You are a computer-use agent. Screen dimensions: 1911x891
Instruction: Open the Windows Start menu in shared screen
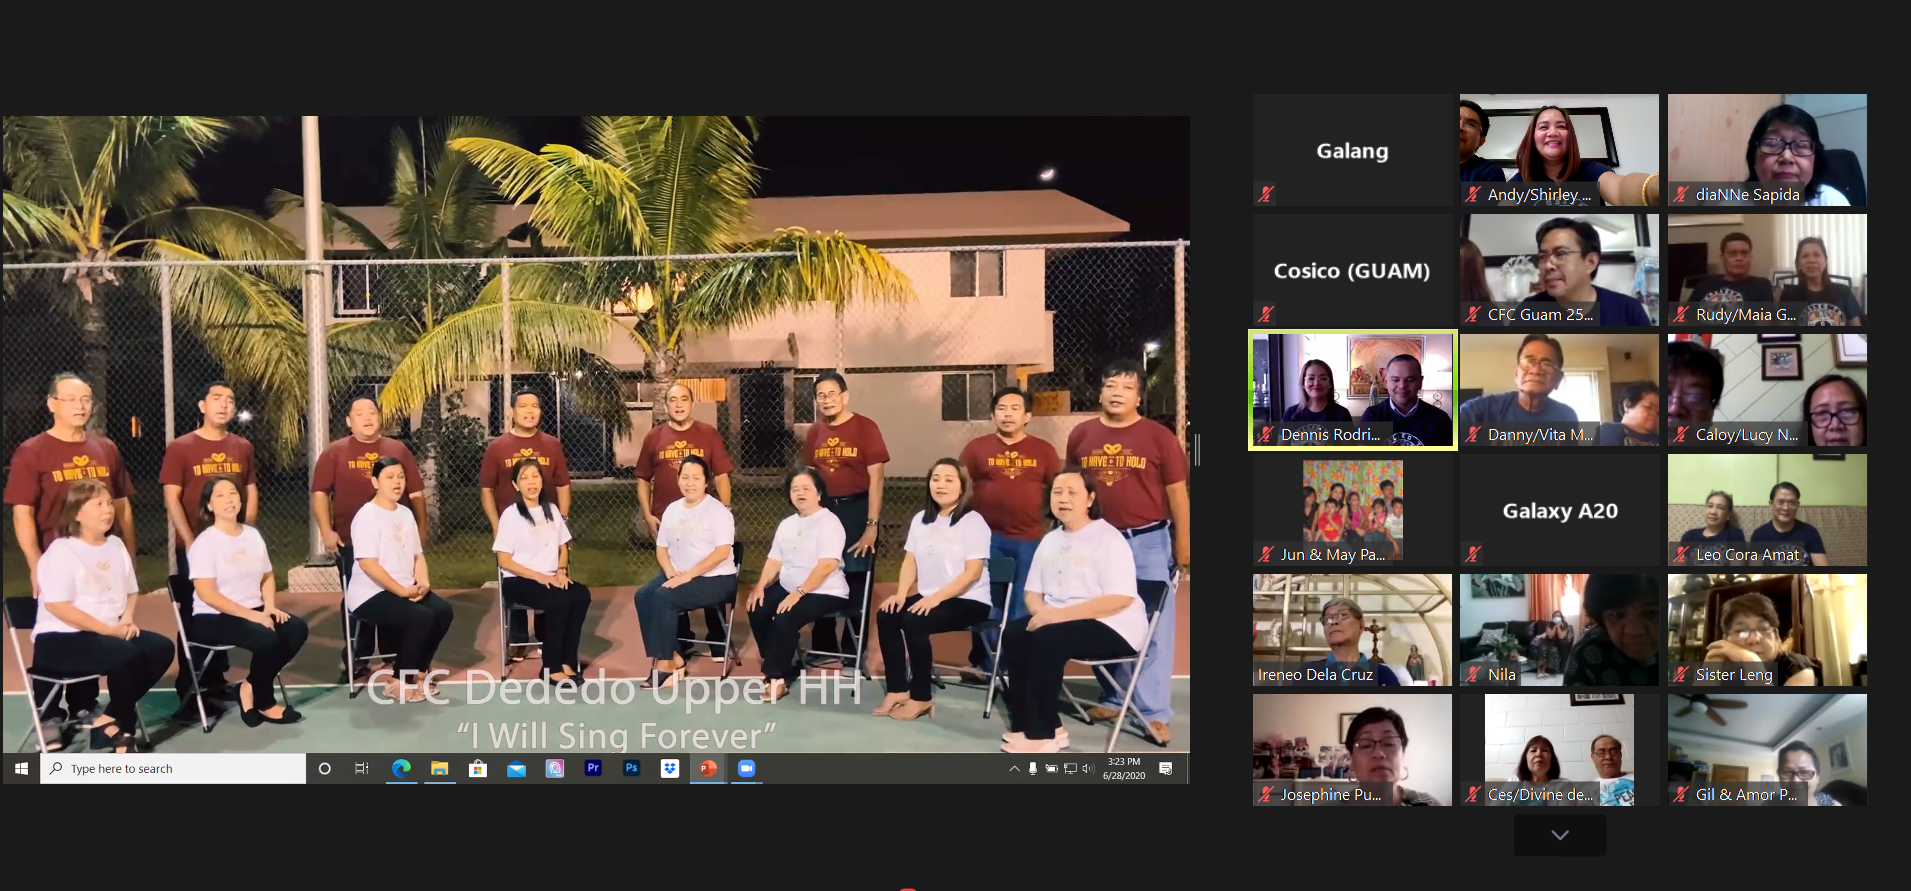click(x=21, y=768)
